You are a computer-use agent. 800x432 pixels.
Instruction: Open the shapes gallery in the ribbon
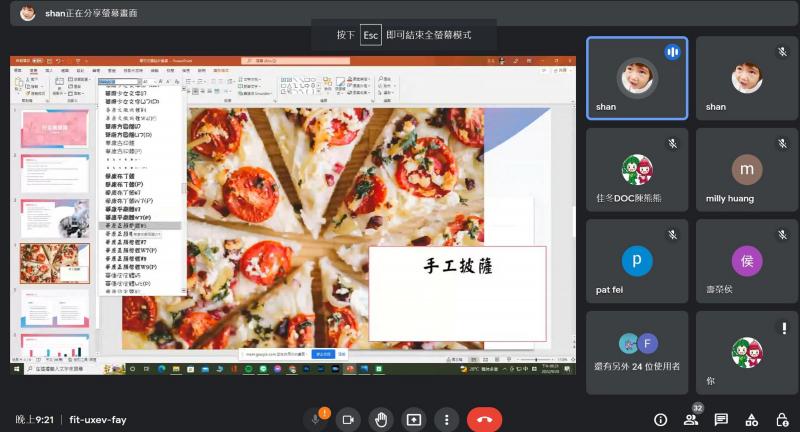click(x=300, y=86)
